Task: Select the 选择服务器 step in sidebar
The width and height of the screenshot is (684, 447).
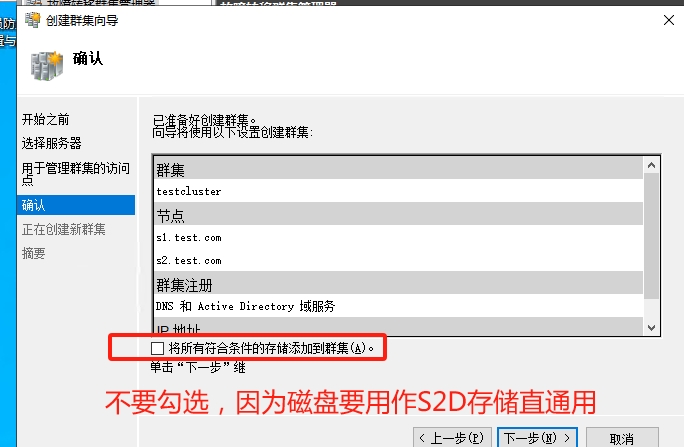Action: tap(51, 143)
